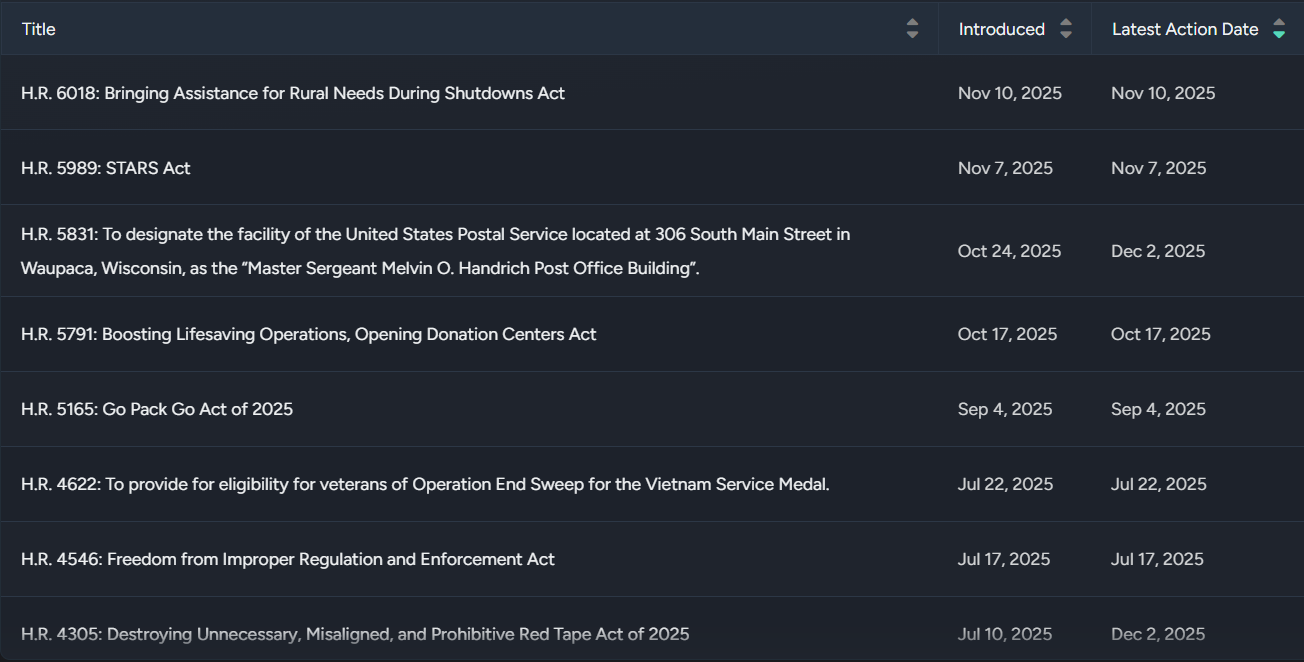Click the Sep 4, 2025 latest action date
This screenshot has width=1304, height=662.
(1158, 409)
